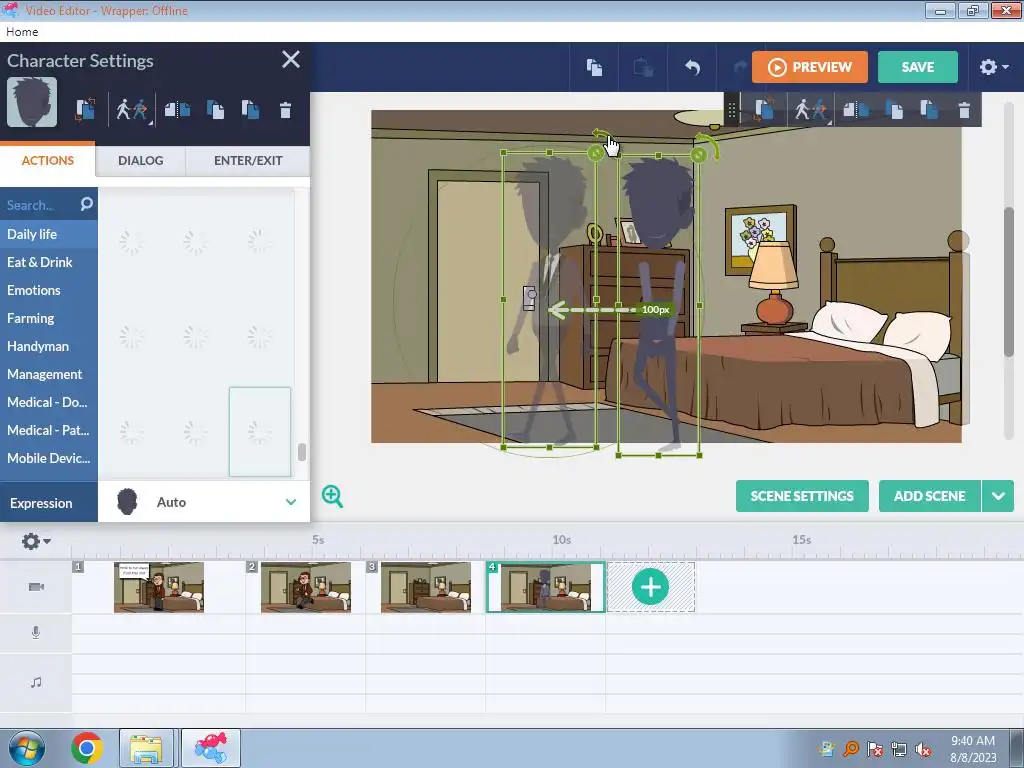Click the trash icon in floating toolbar
This screenshot has height=768, width=1024.
965,110
